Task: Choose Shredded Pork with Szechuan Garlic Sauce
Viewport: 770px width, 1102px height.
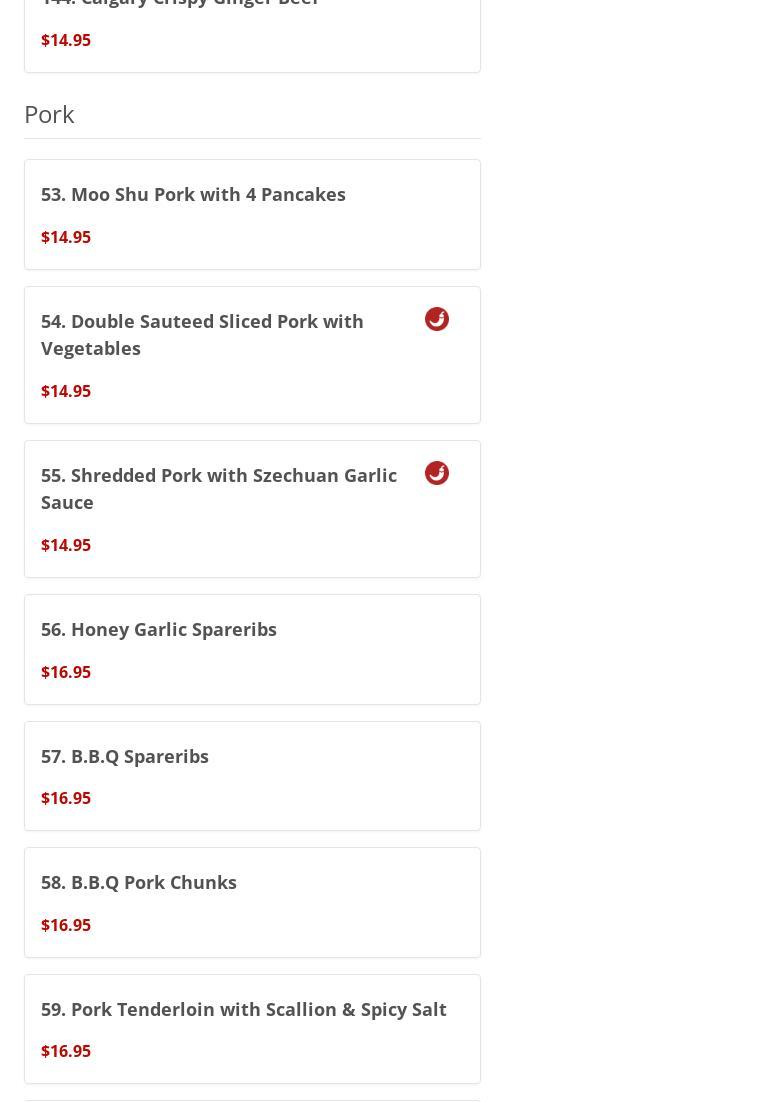Action: pos(218,488)
